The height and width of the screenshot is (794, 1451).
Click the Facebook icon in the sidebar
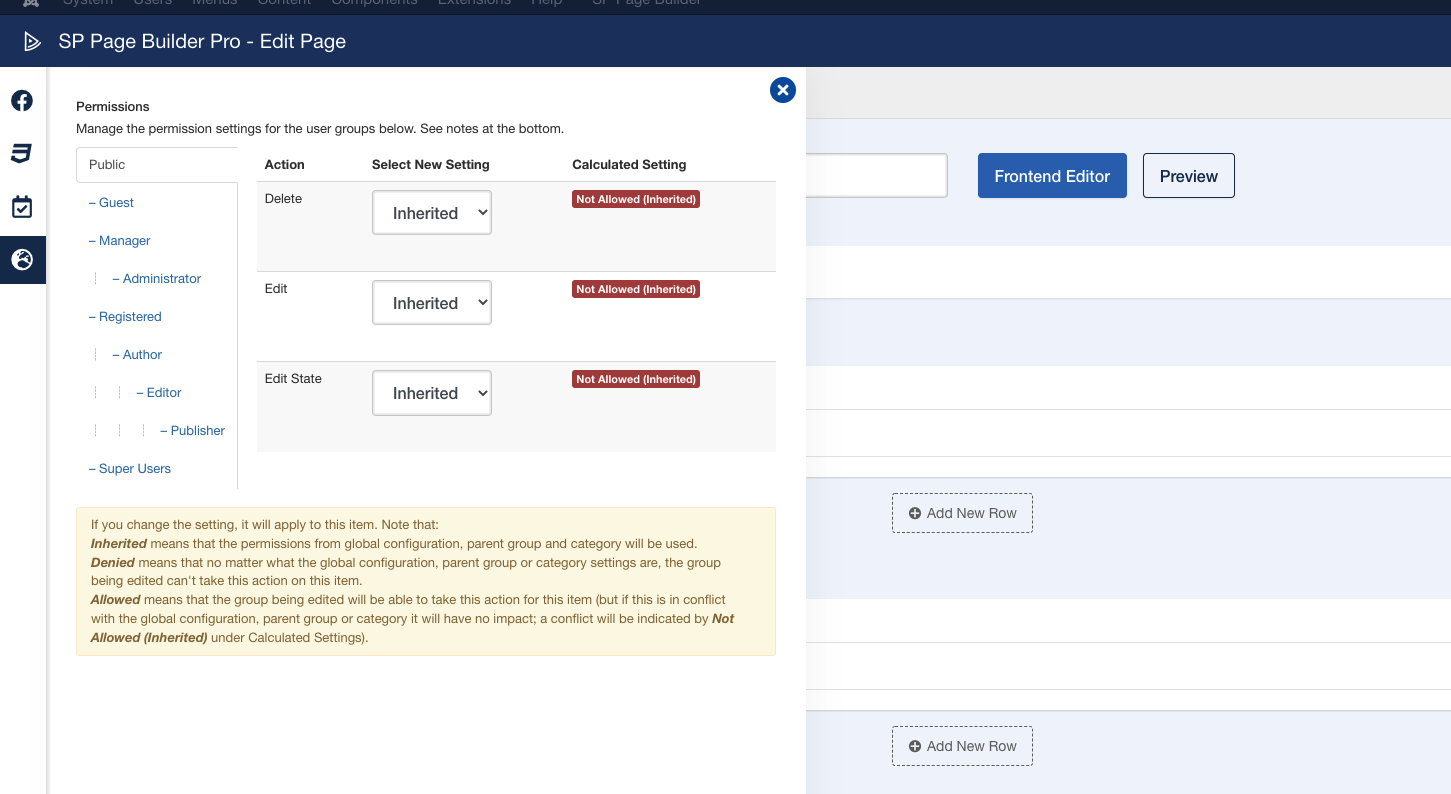coord(22,101)
